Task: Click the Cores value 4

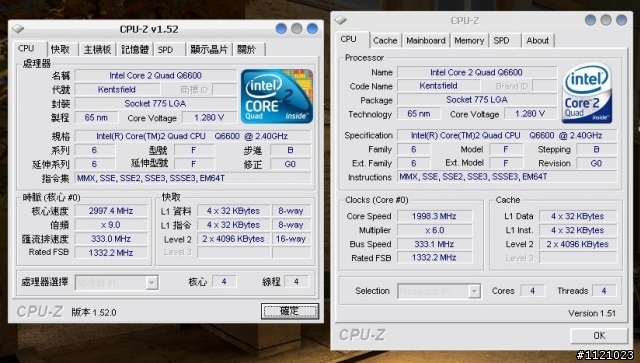Action: (x=532, y=291)
